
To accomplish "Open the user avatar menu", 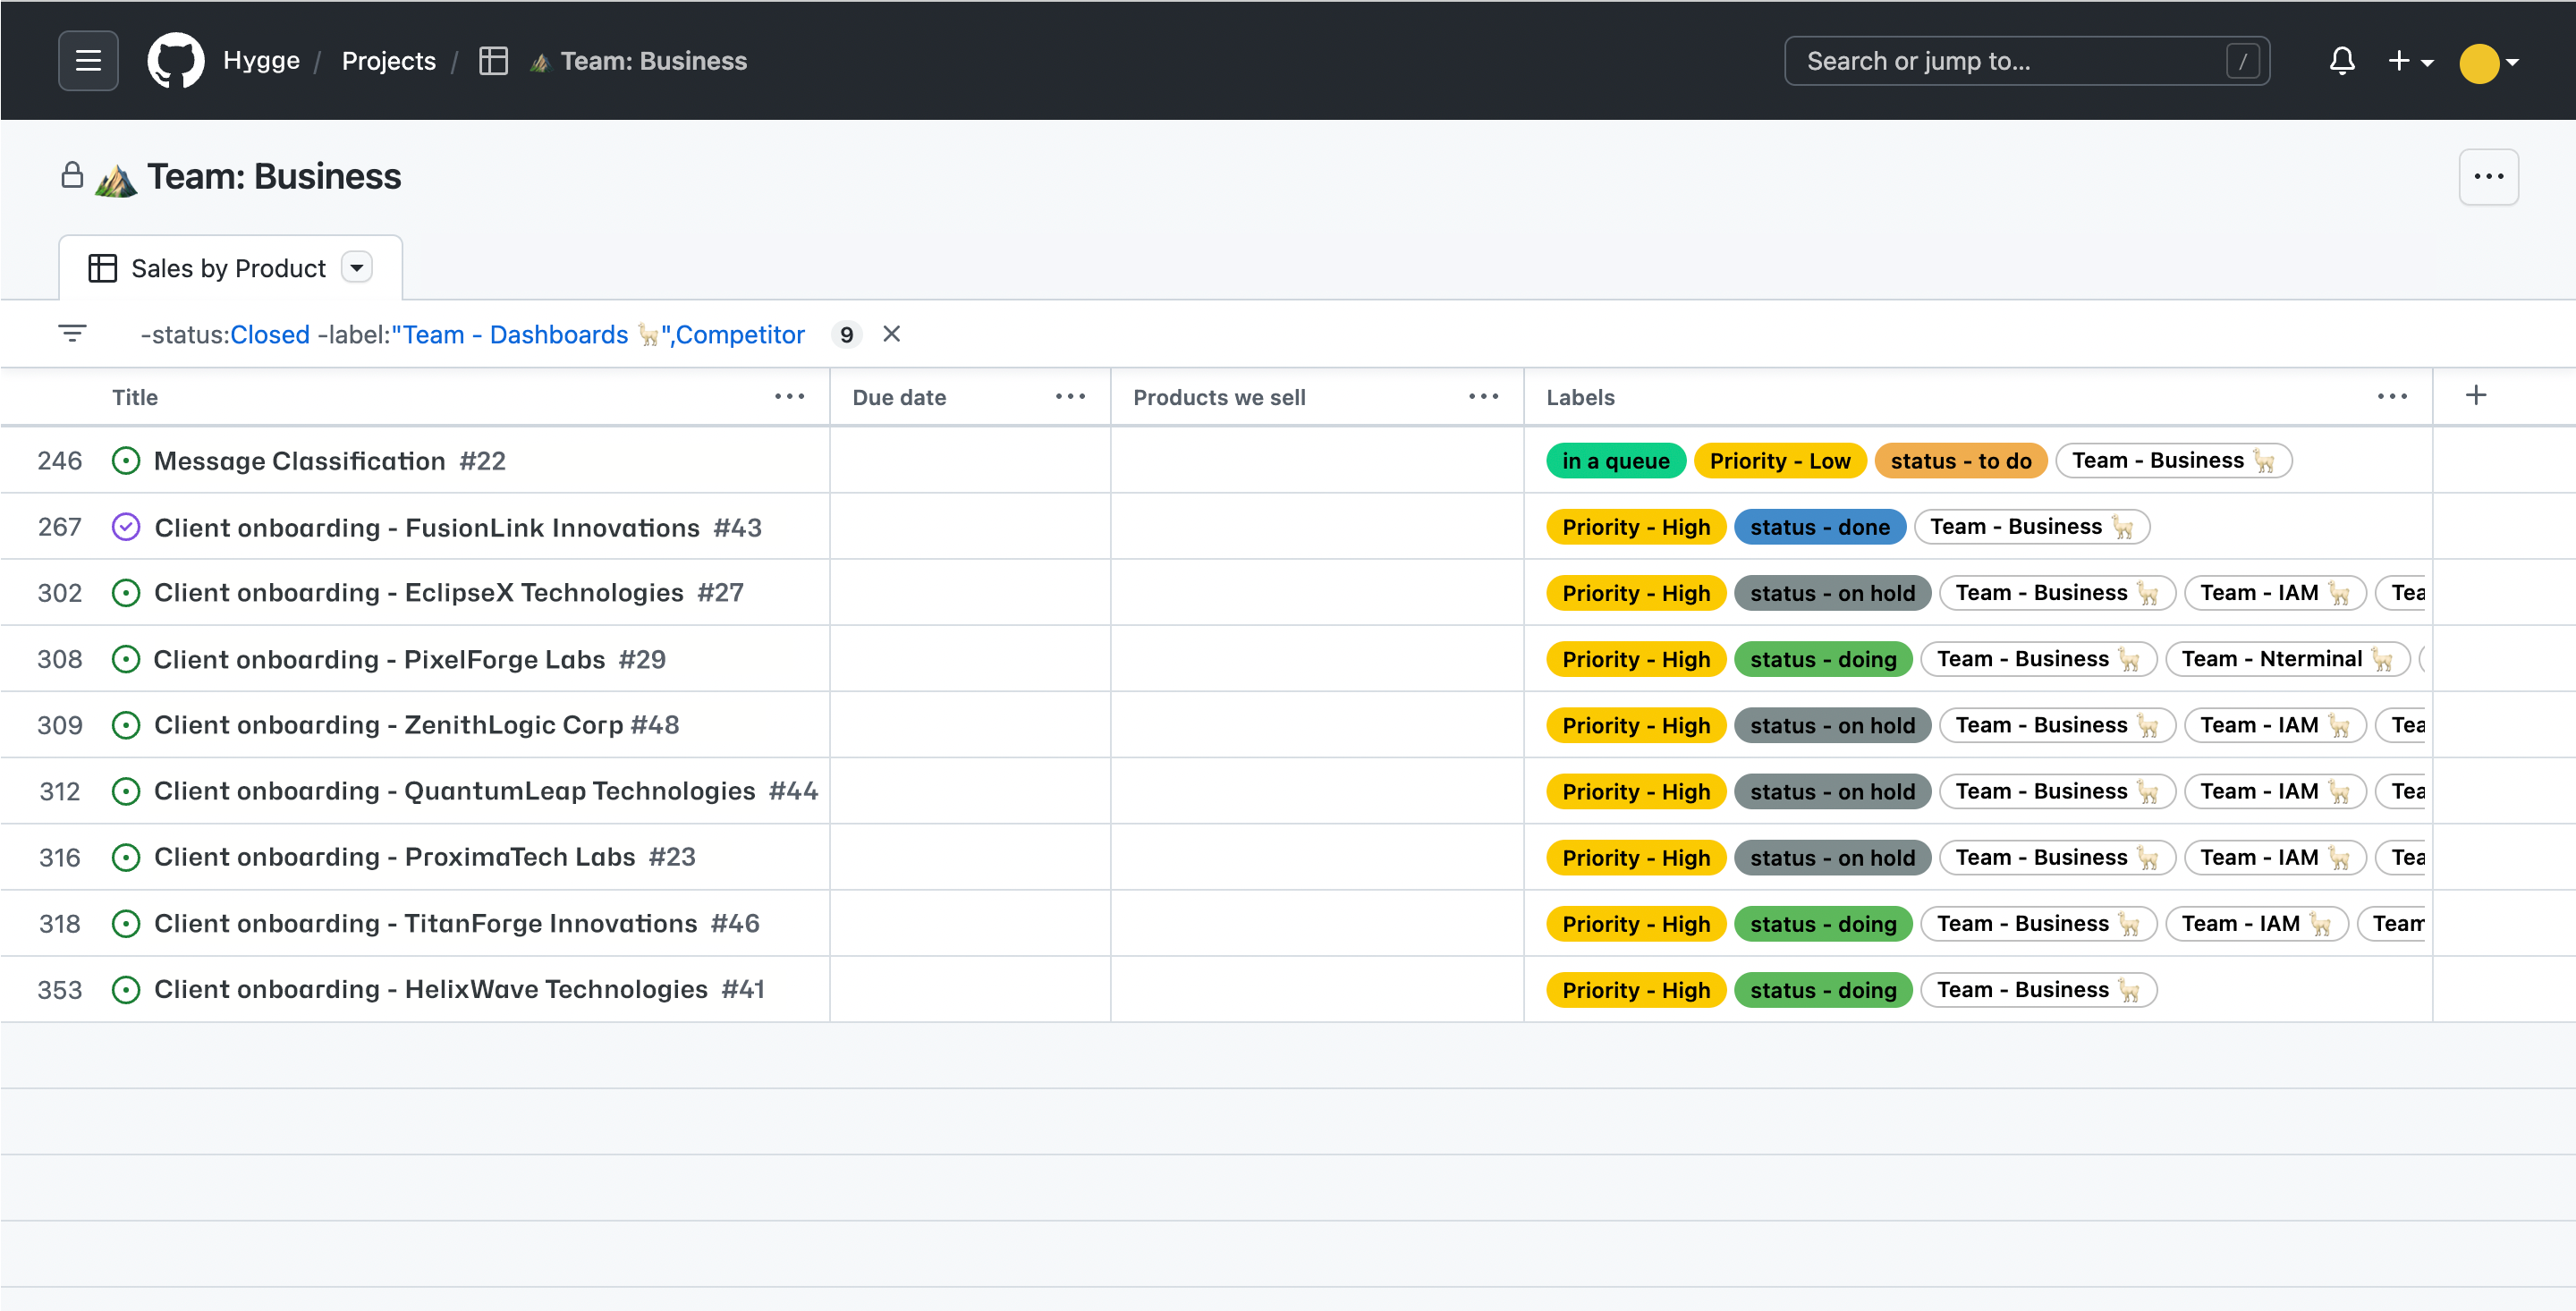I will pos(2489,62).
